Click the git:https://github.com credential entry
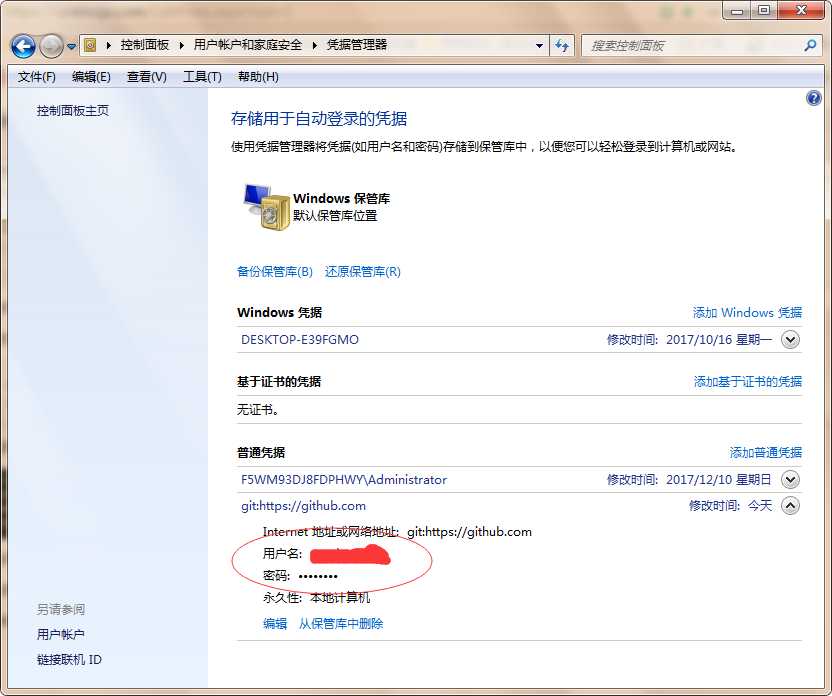This screenshot has height=696, width=832. pos(303,506)
